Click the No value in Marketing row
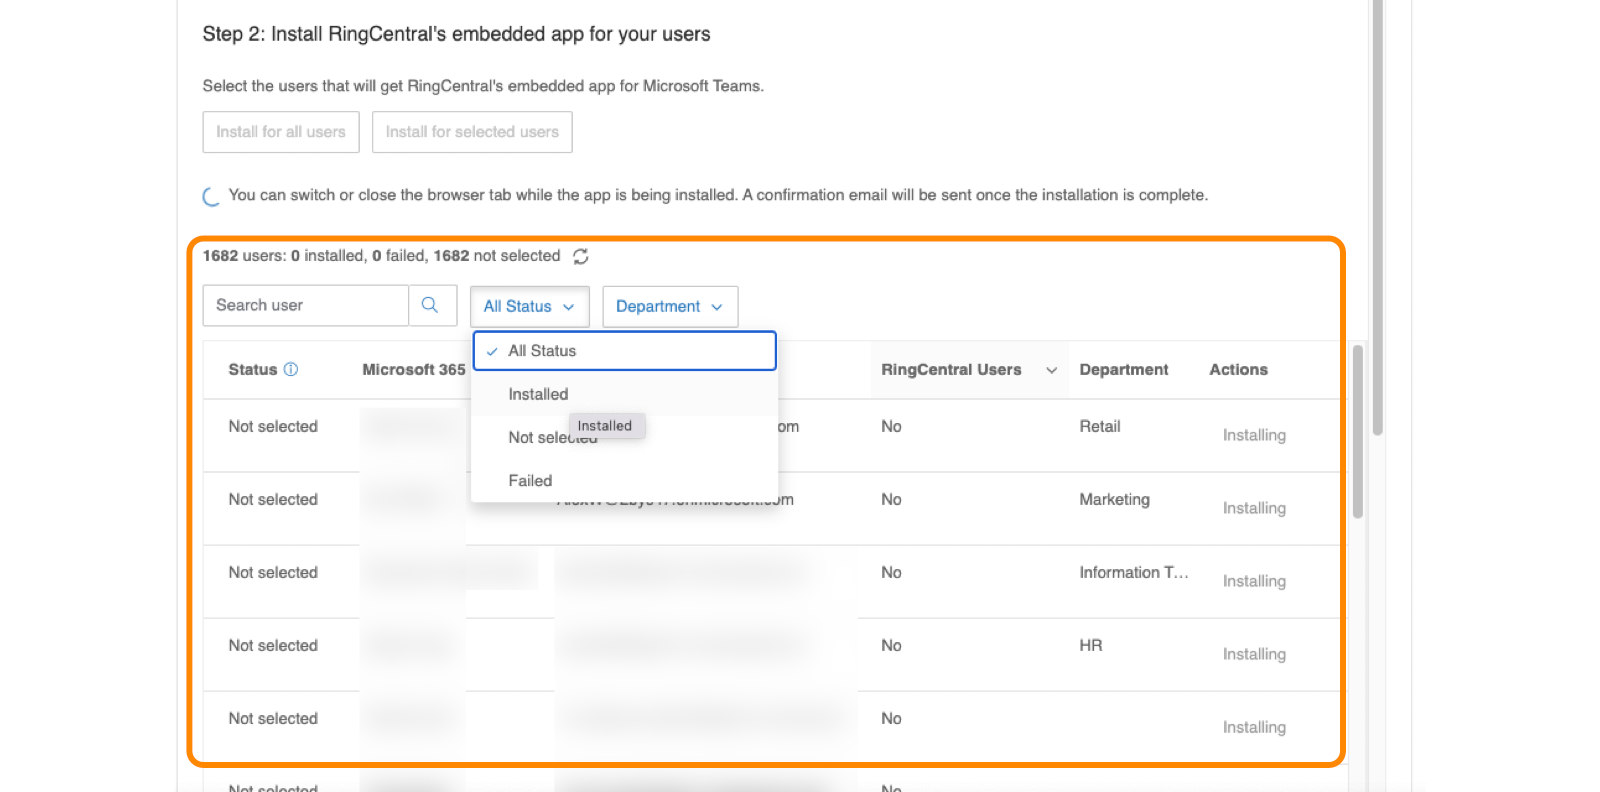Screen dimensions: 1600x792 coord(891,499)
